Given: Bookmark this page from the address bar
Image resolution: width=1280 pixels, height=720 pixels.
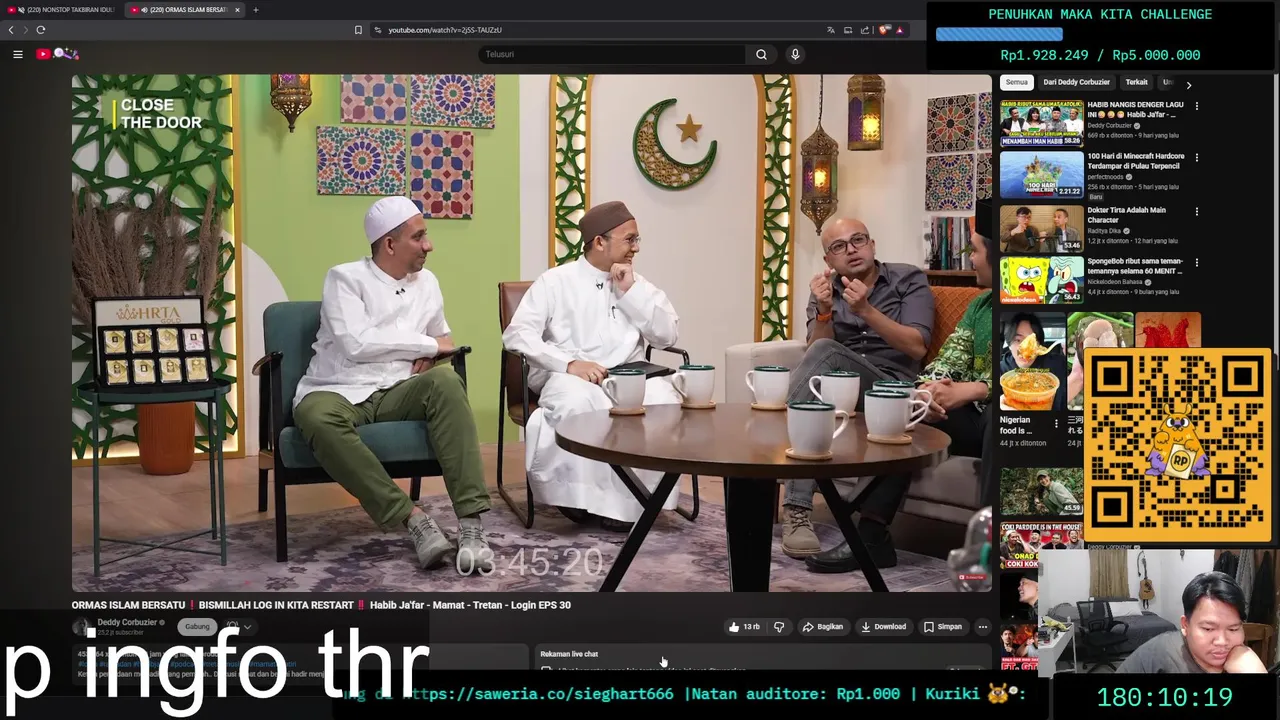Looking at the screenshot, I should coord(358,30).
